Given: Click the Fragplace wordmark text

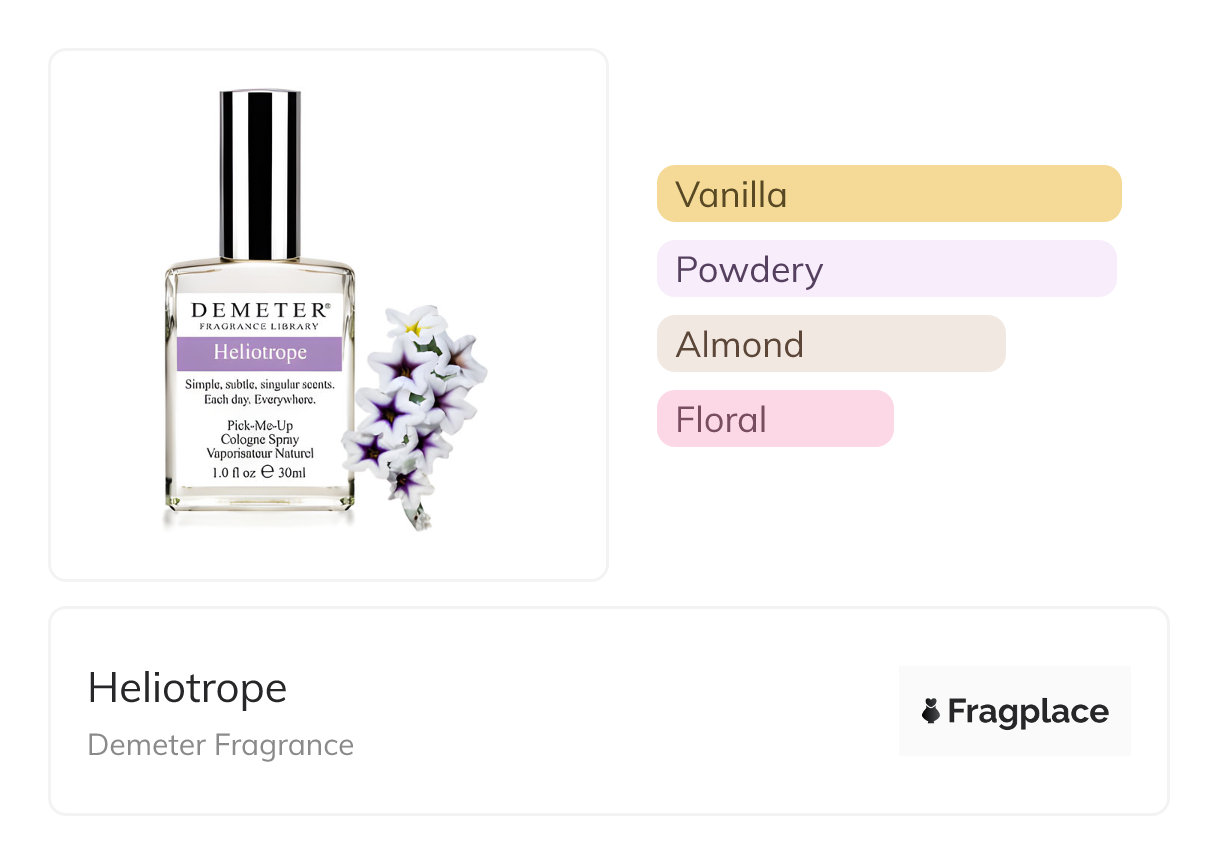Looking at the screenshot, I should coord(1028,711).
